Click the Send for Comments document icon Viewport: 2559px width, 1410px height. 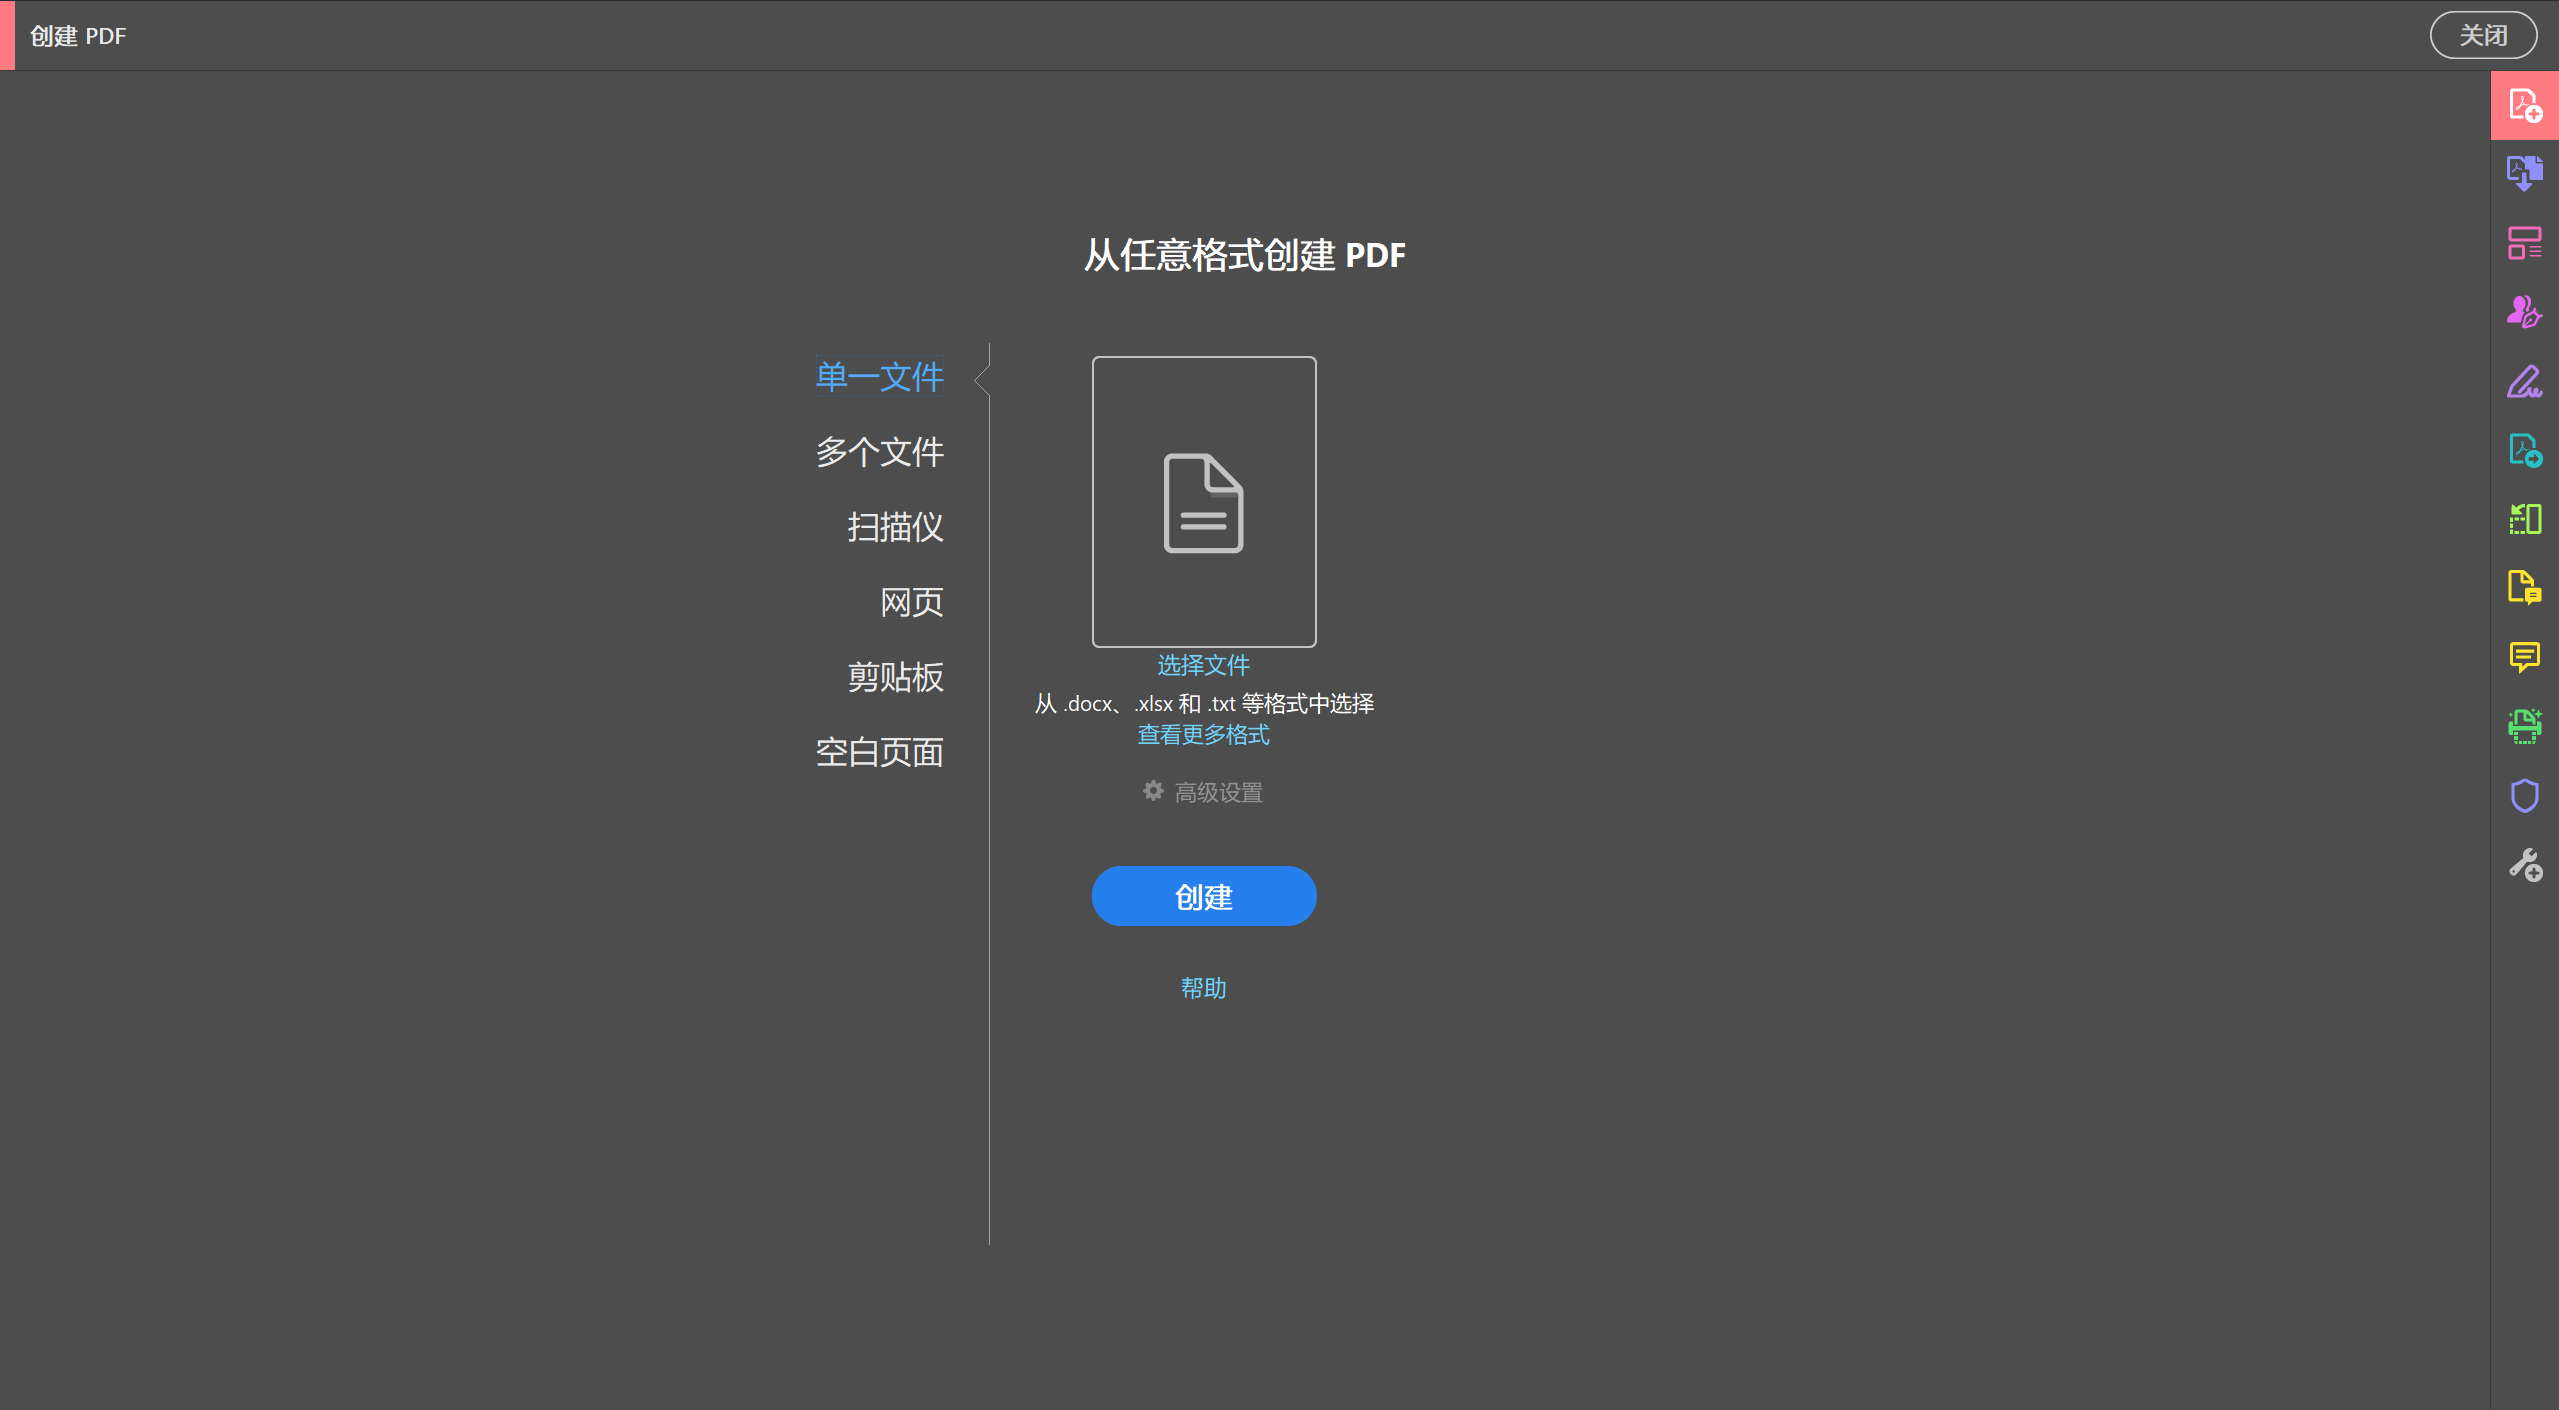tap(2524, 587)
